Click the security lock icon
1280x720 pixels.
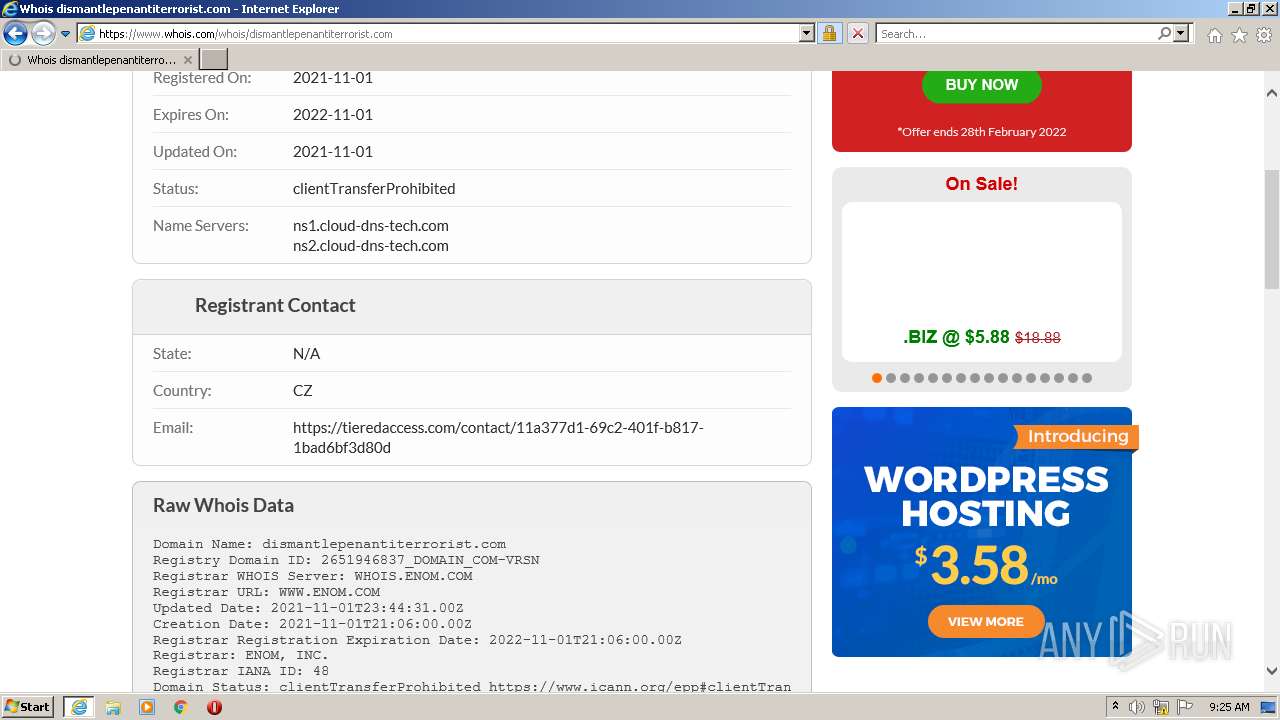click(x=829, y=34)
